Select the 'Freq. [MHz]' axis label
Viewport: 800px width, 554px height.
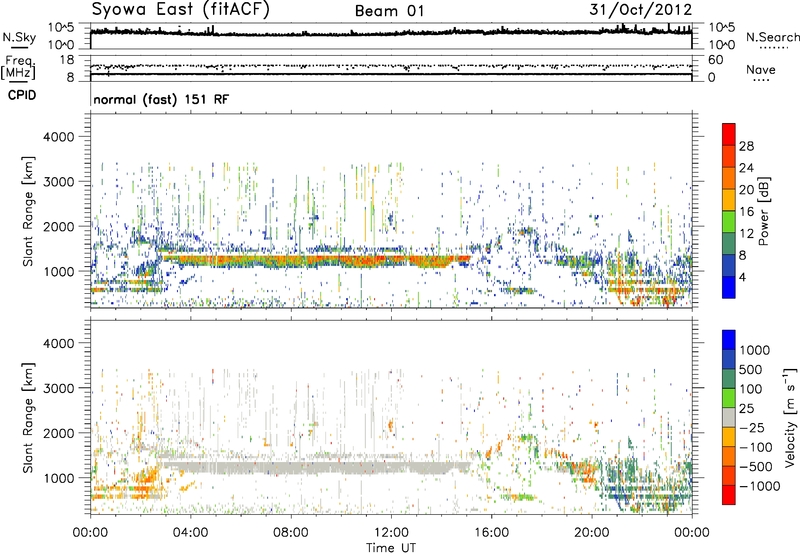pyautogui.click(x=18, y=68)
